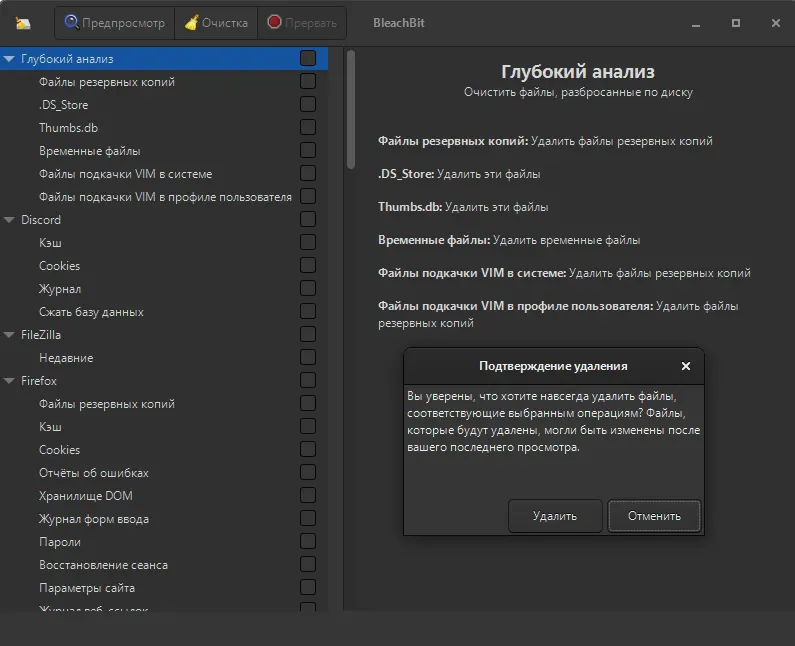Check the Firefox Cookies checkbox
795x646 pixels.
[308, 450]
